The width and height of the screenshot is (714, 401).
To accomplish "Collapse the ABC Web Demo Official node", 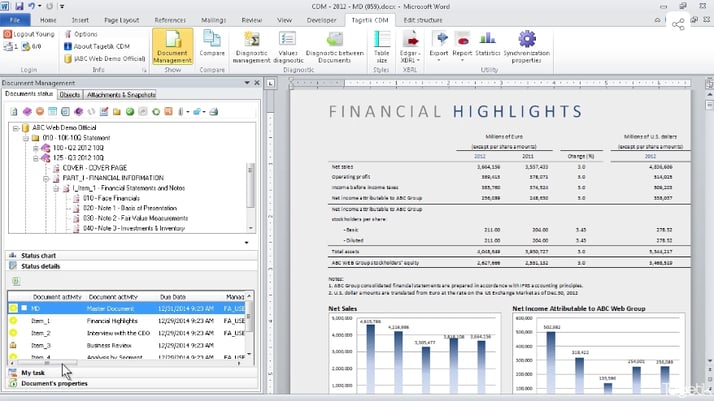I will 16,128.
